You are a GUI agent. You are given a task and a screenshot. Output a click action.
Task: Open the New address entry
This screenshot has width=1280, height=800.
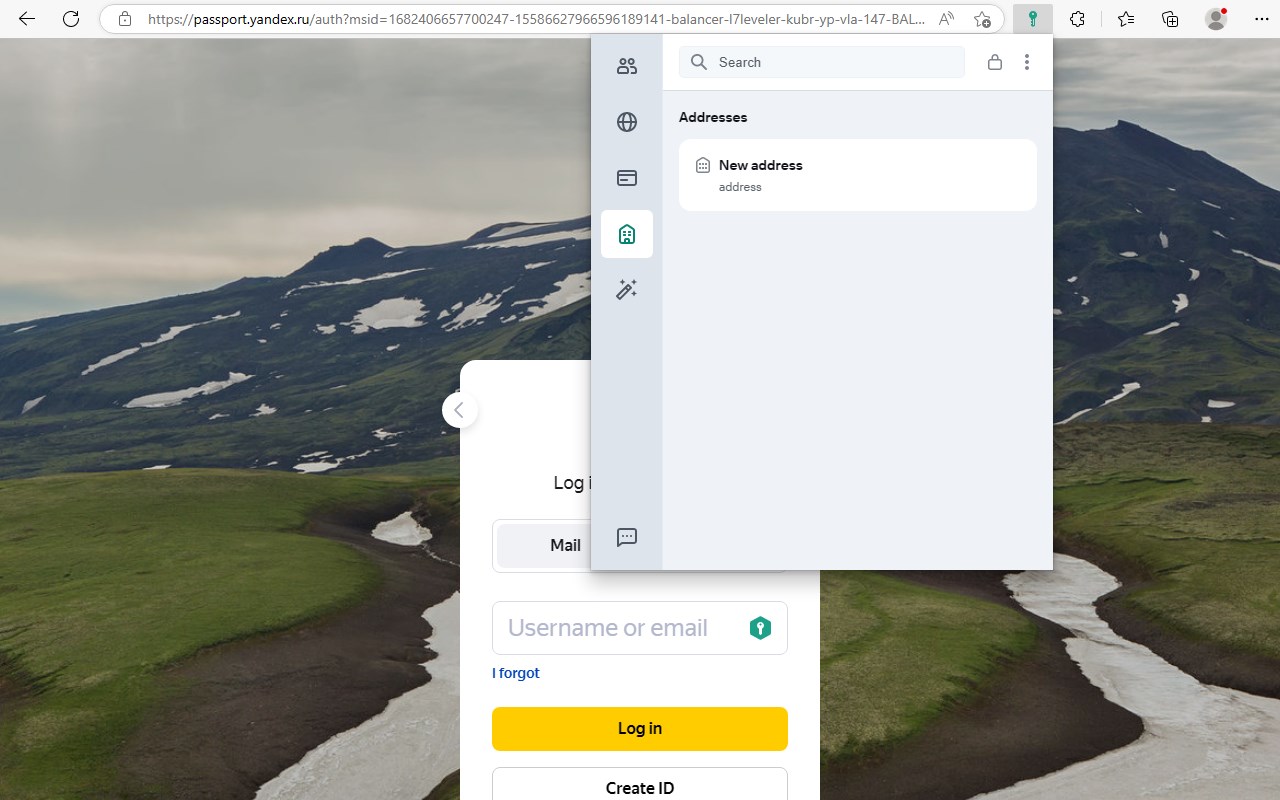pos(857,174)
